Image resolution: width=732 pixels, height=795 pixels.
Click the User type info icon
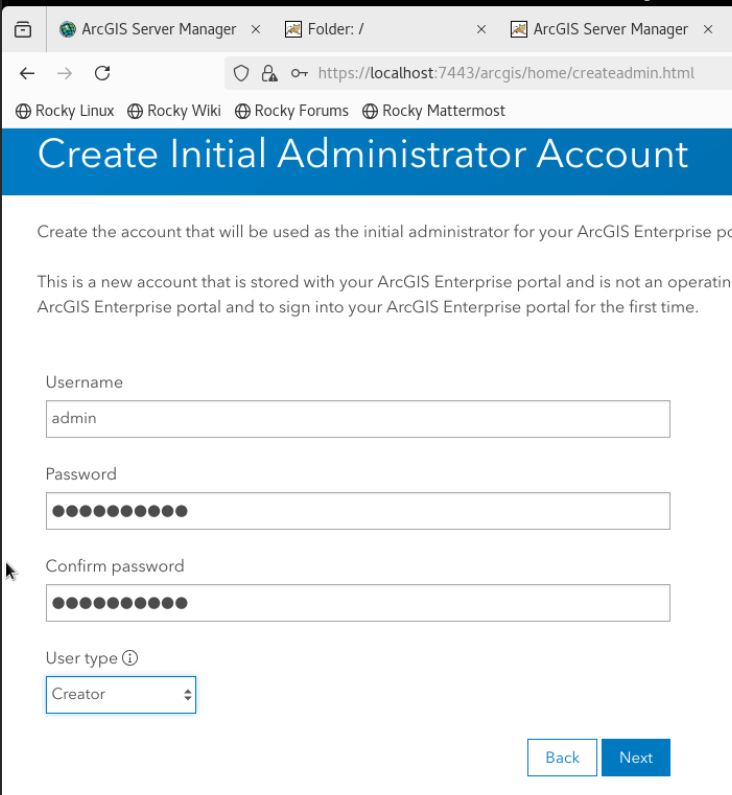pyautogui.click(x=130, y=658)
